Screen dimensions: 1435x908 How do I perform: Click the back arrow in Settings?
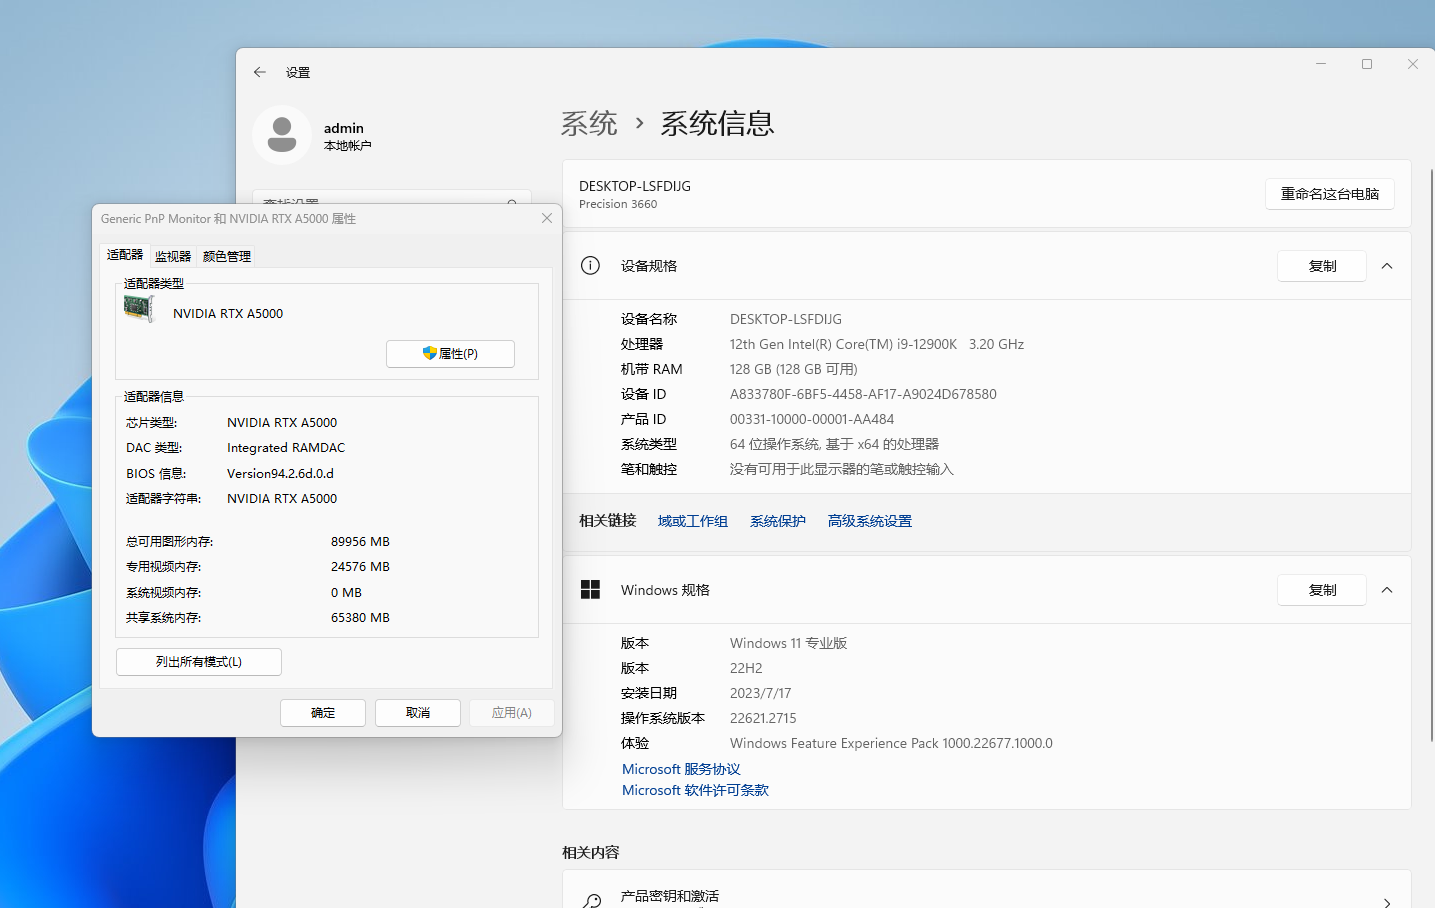click(x=260, y=72)
